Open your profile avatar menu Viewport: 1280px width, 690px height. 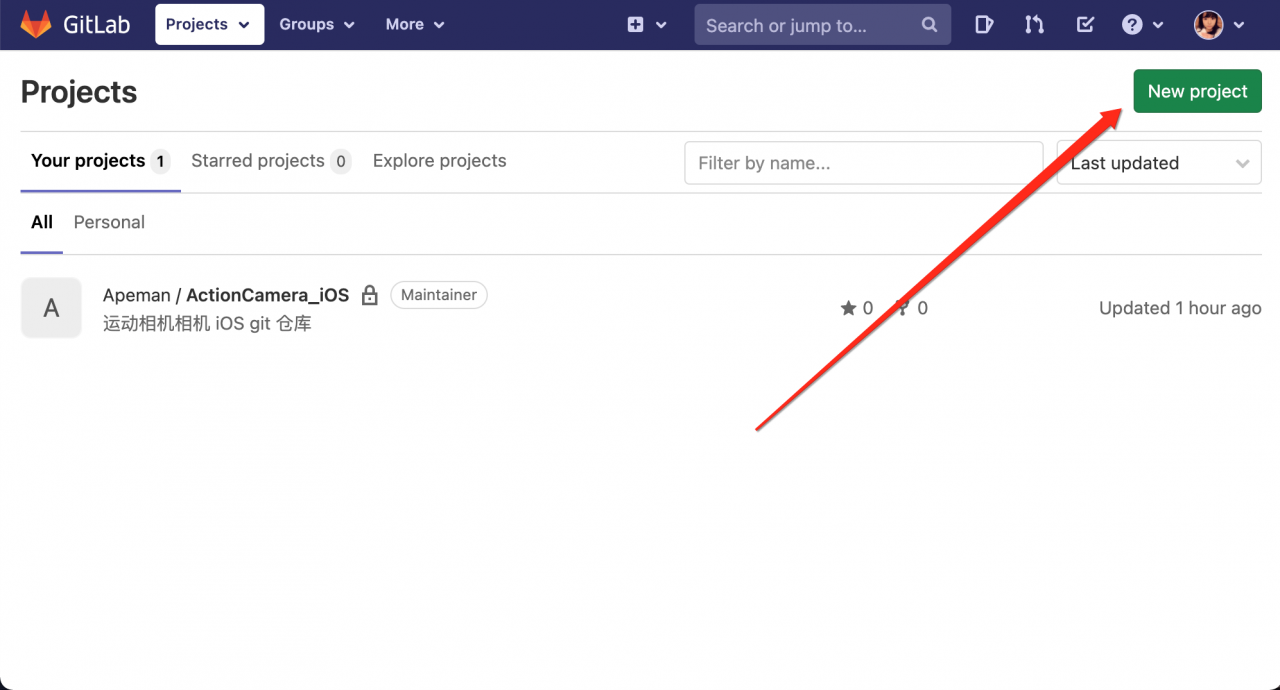click(1210, 24)
